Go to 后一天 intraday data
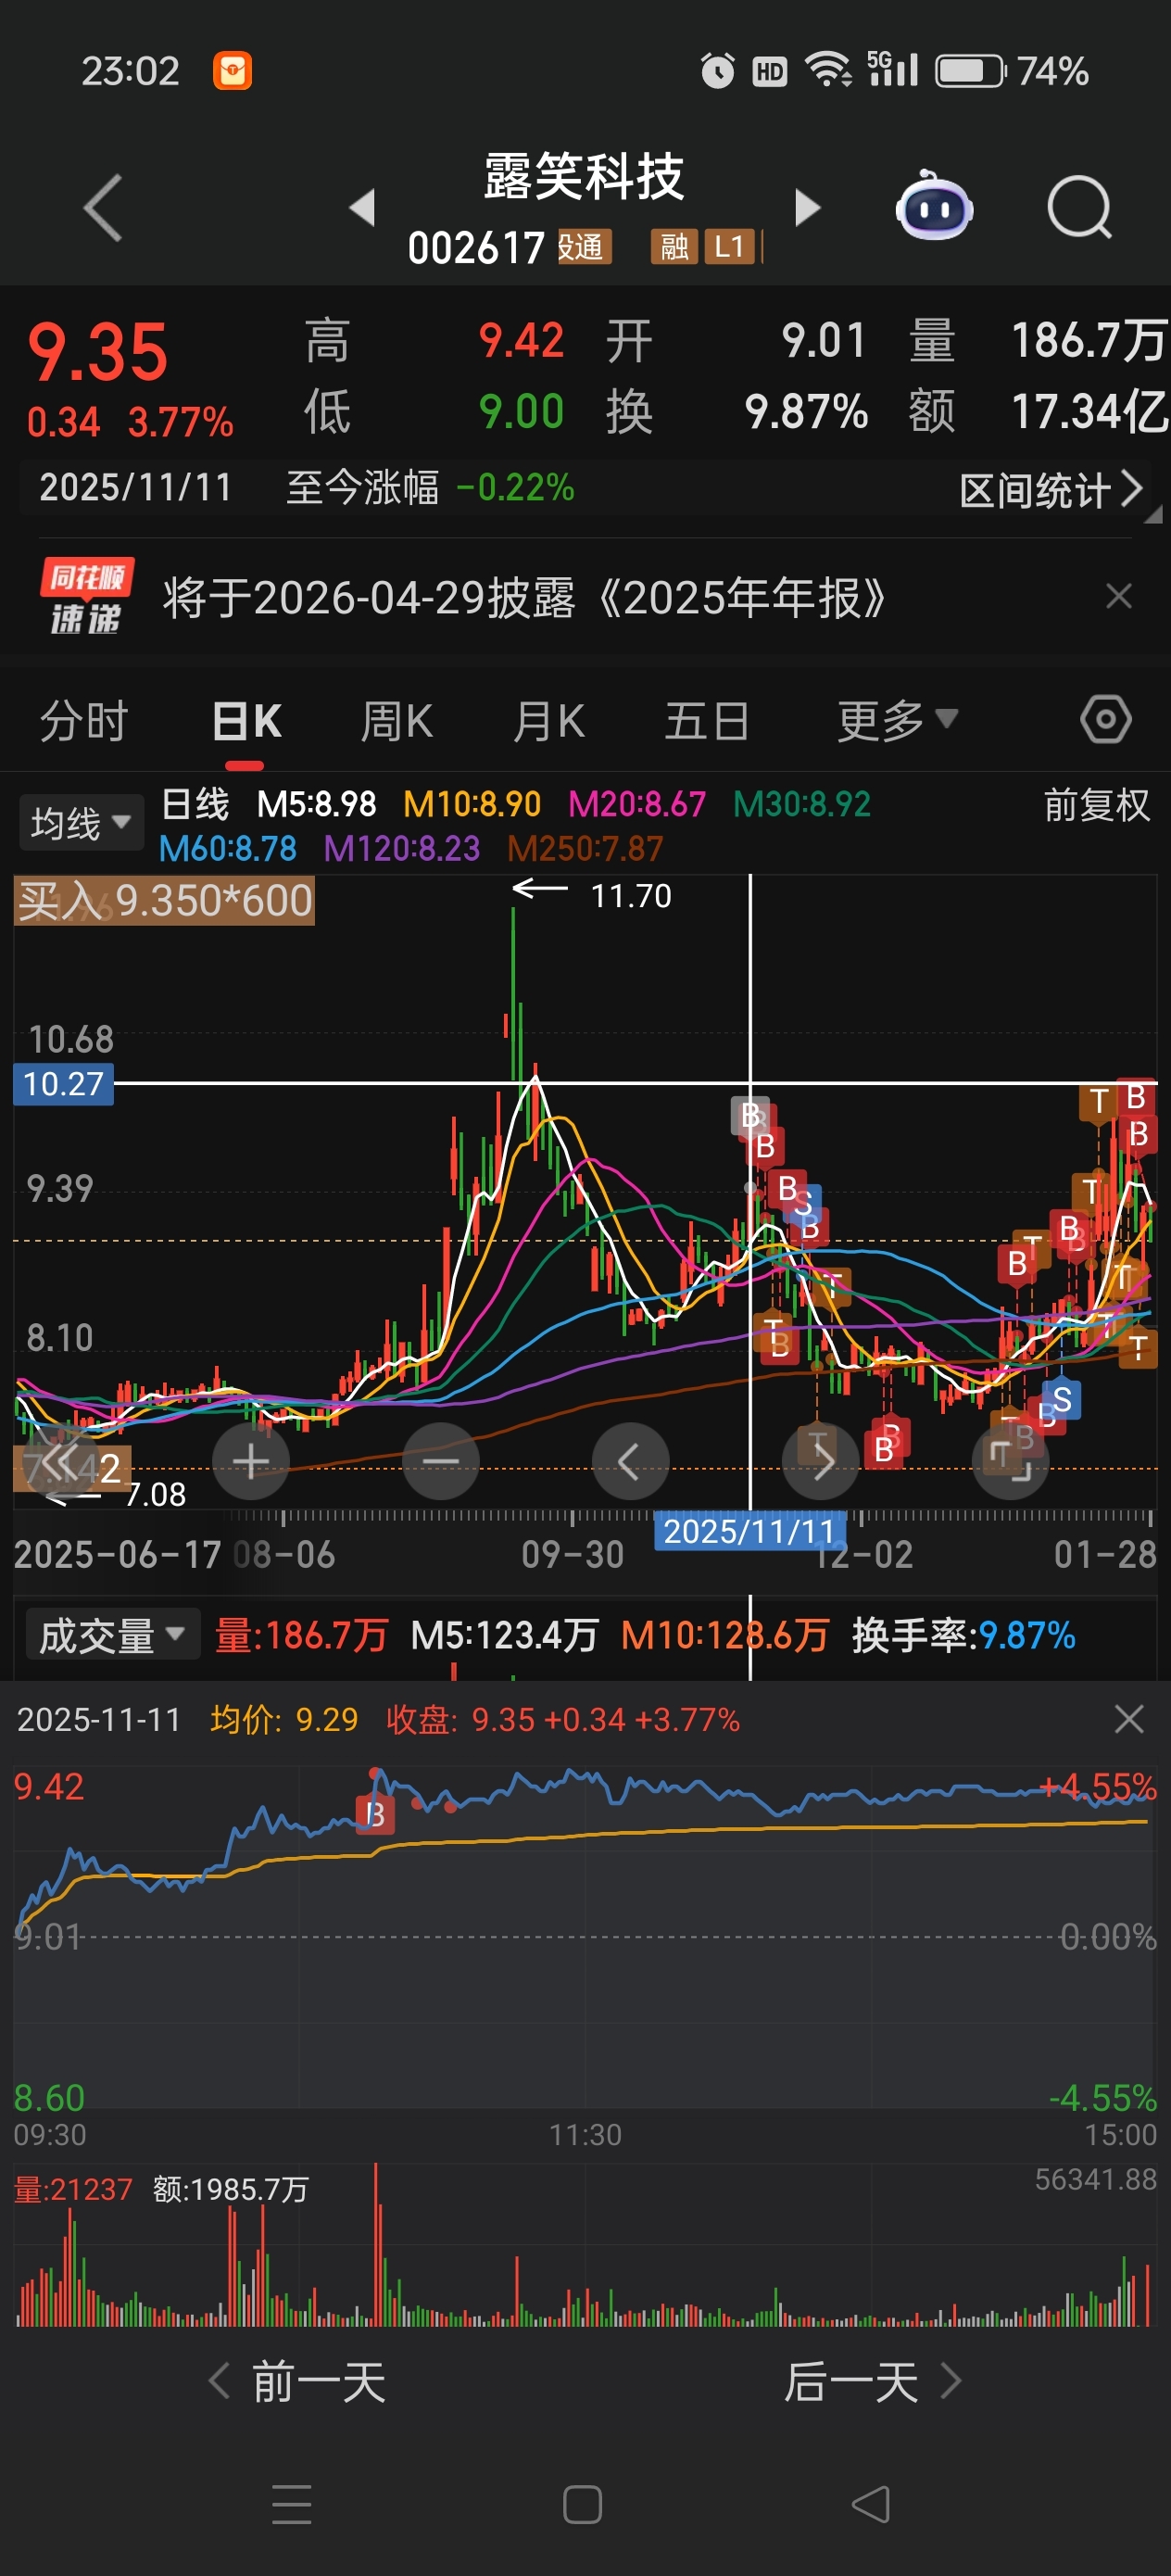Screen dimensions: 1171x2576 coord(871,2382)
